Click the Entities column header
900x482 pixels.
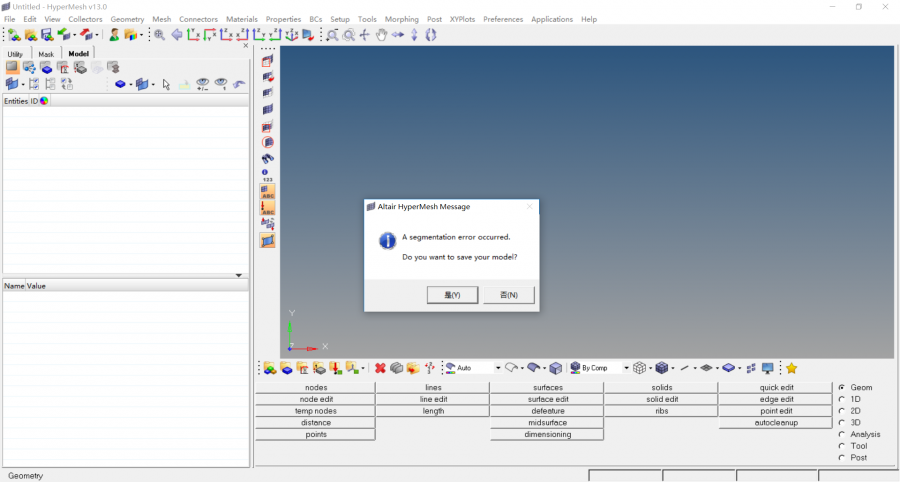click(x=16, y=101)
